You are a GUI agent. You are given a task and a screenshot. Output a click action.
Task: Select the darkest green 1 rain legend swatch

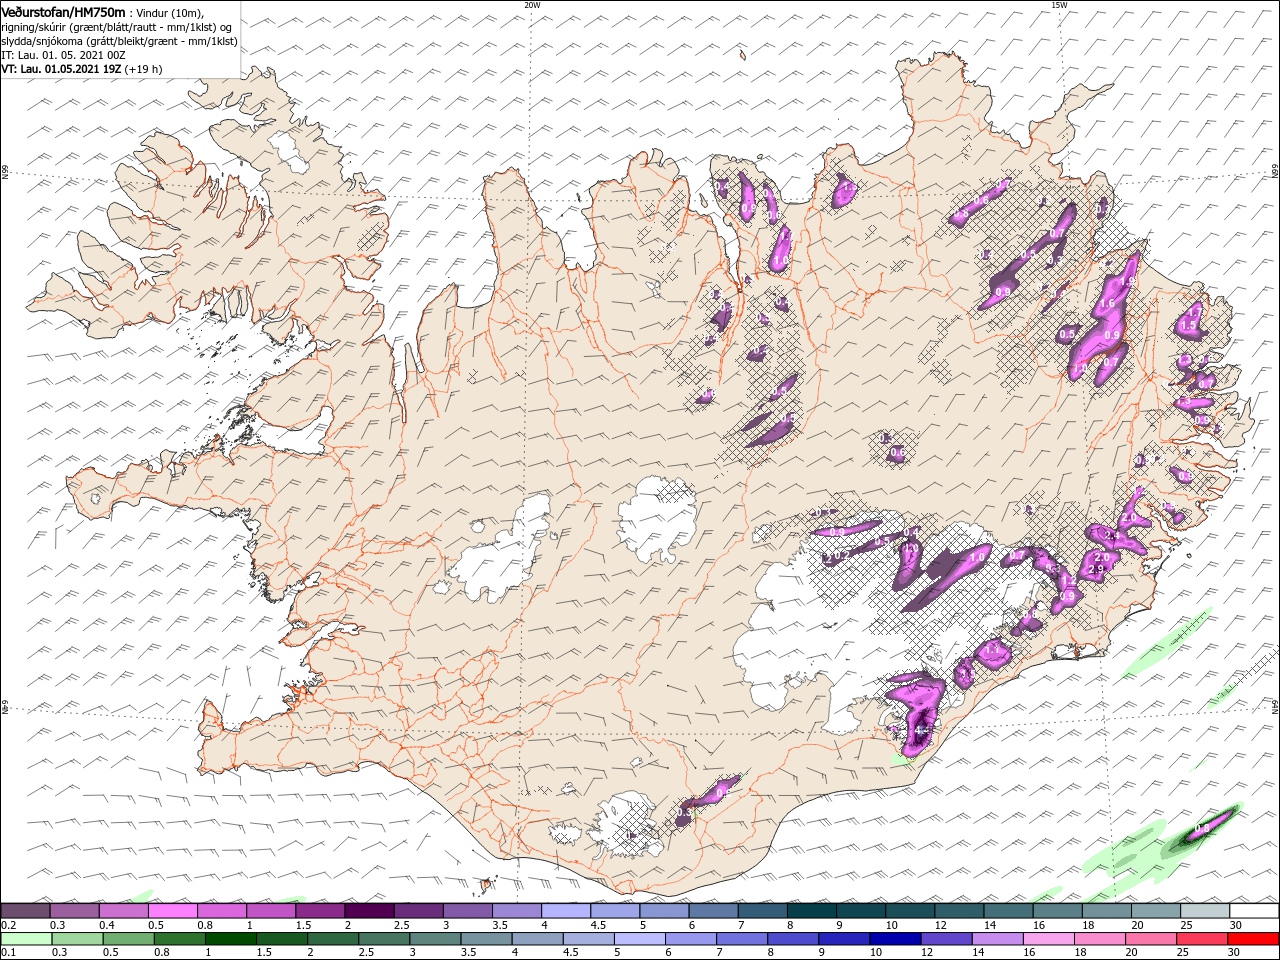[x=230, y=939]
